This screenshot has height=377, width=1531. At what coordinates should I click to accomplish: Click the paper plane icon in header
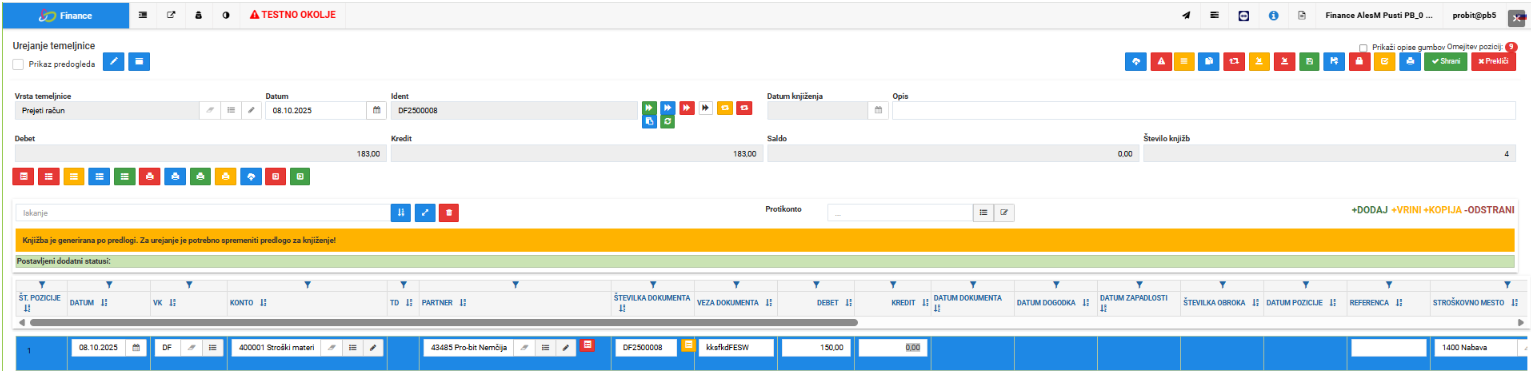pos(1187,16)
